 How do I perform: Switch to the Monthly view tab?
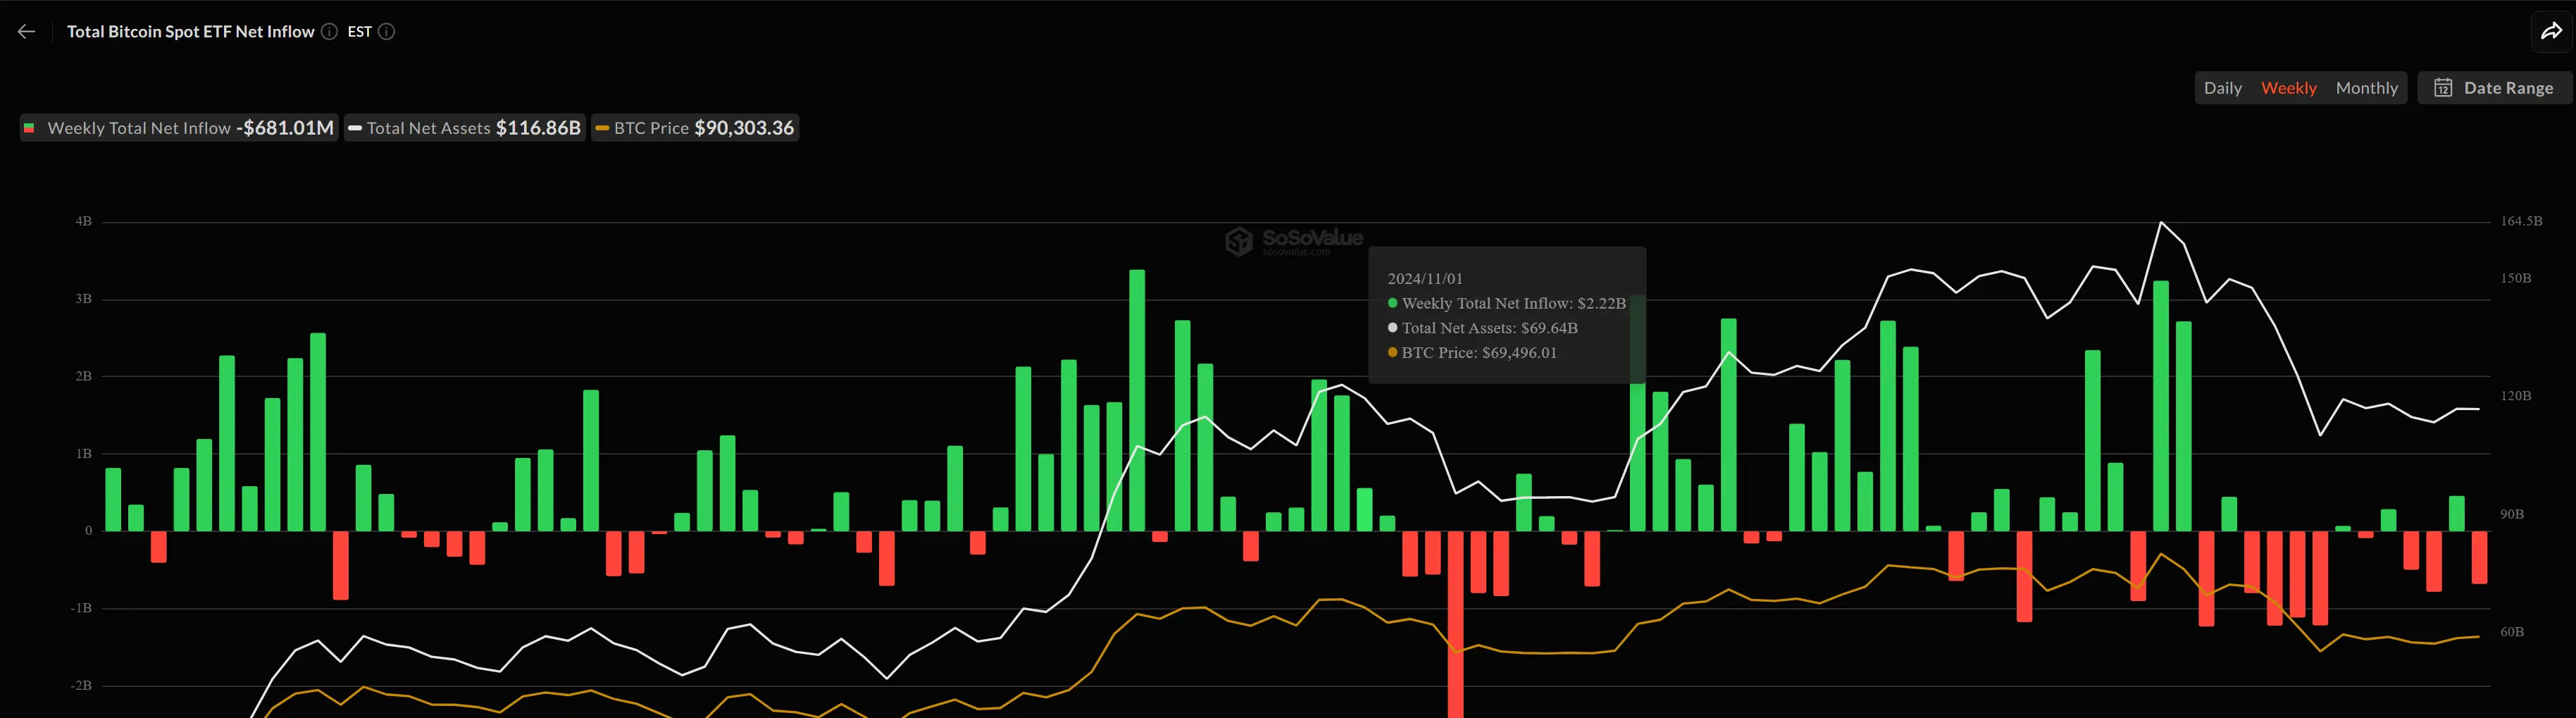(x=2366, y=88)
